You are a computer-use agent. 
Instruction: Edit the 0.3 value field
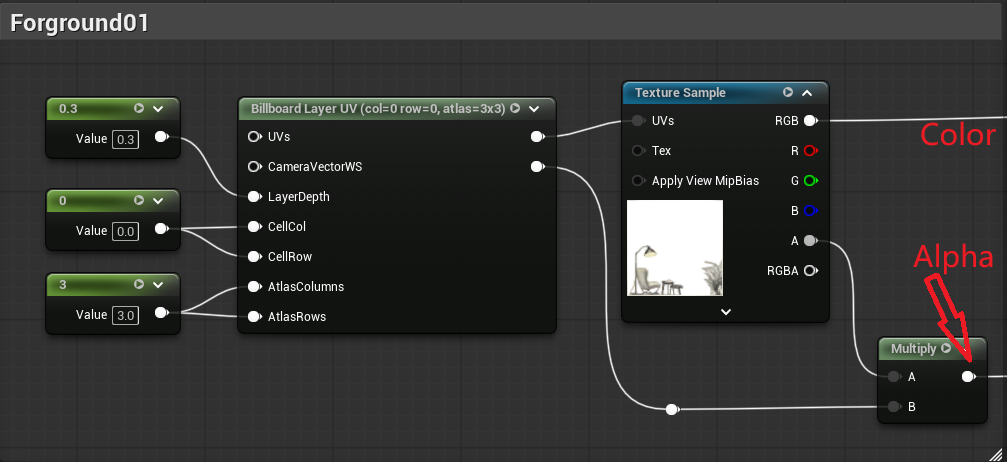(125, 139)
